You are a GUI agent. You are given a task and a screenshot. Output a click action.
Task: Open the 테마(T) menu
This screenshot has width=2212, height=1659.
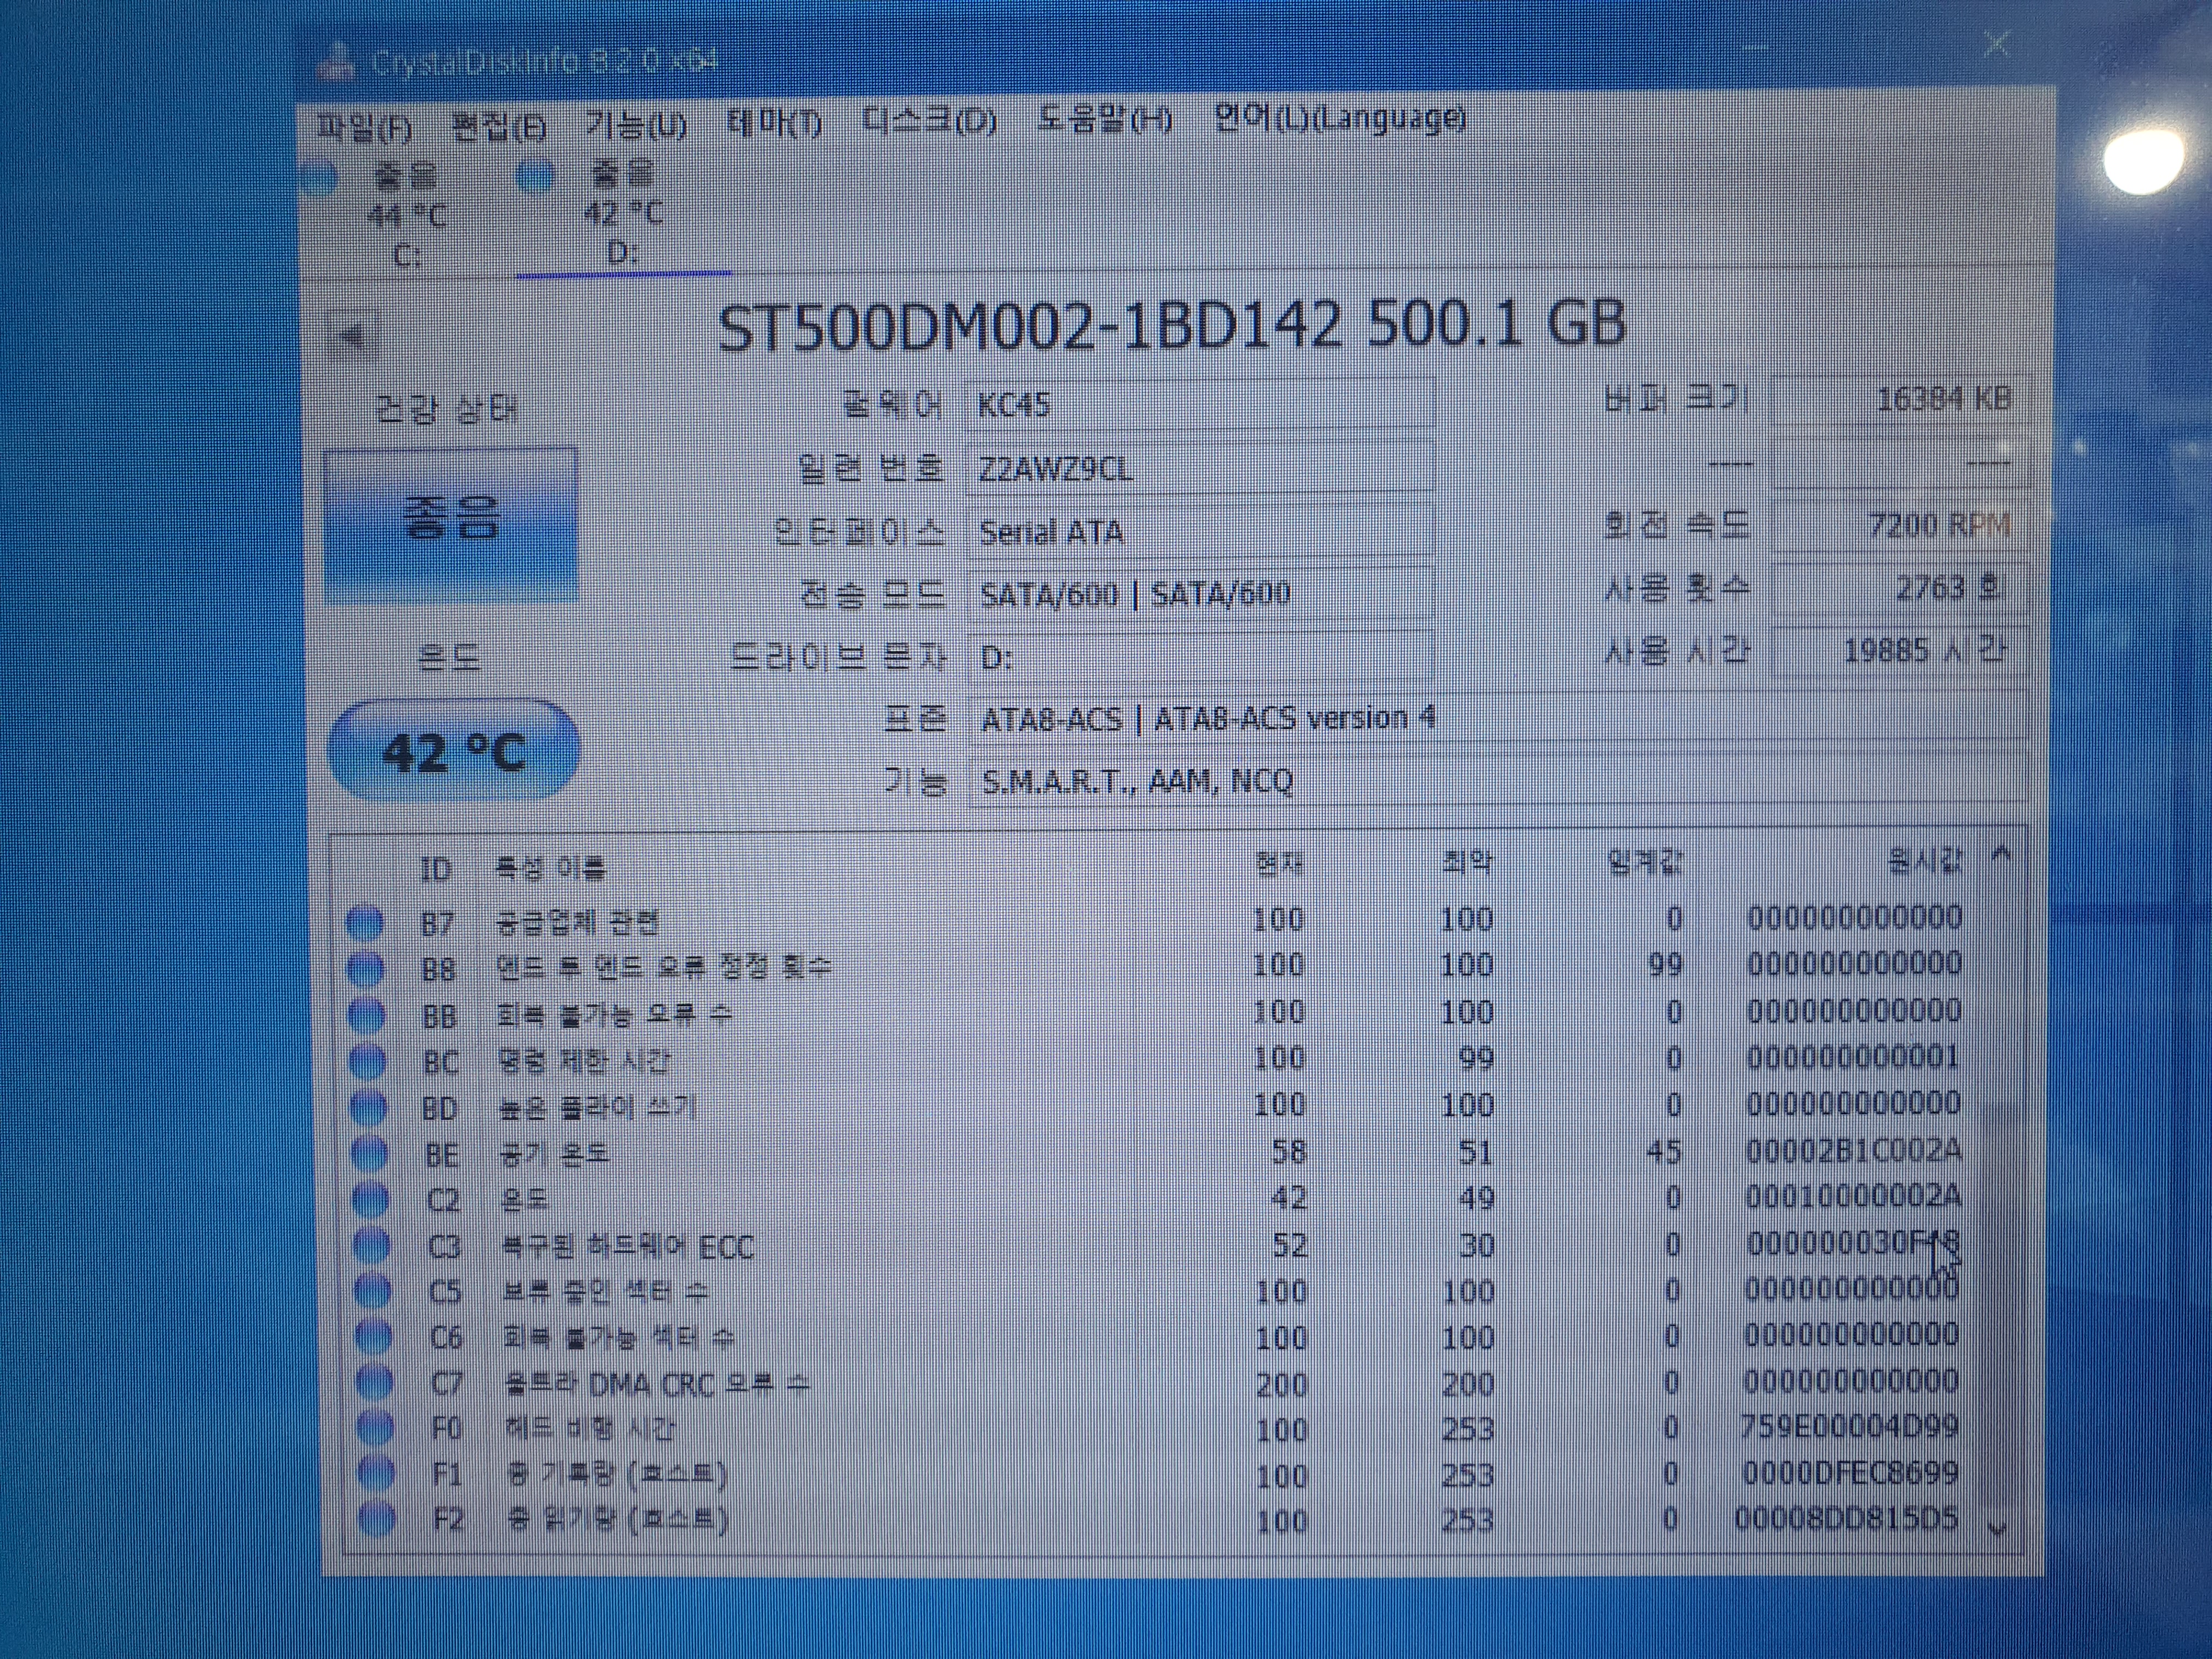pos(774,123)
